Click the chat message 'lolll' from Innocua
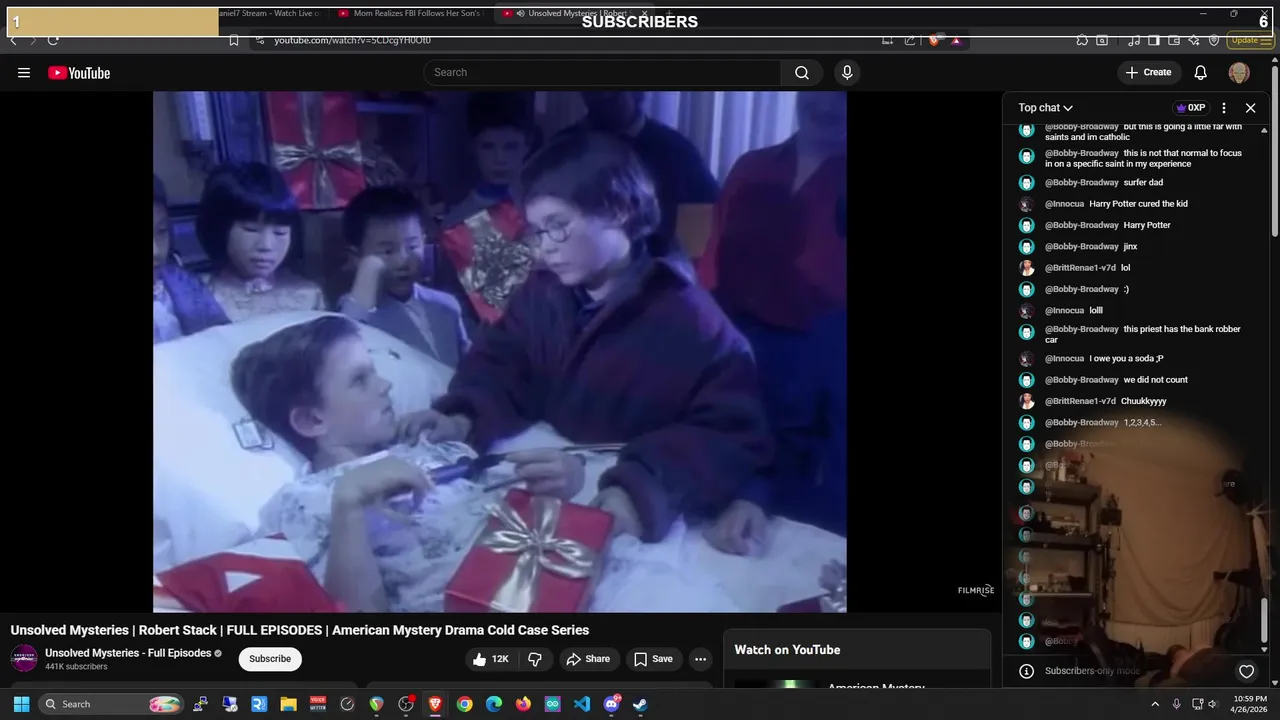The image size is (1280, 720). [1096, 311]
